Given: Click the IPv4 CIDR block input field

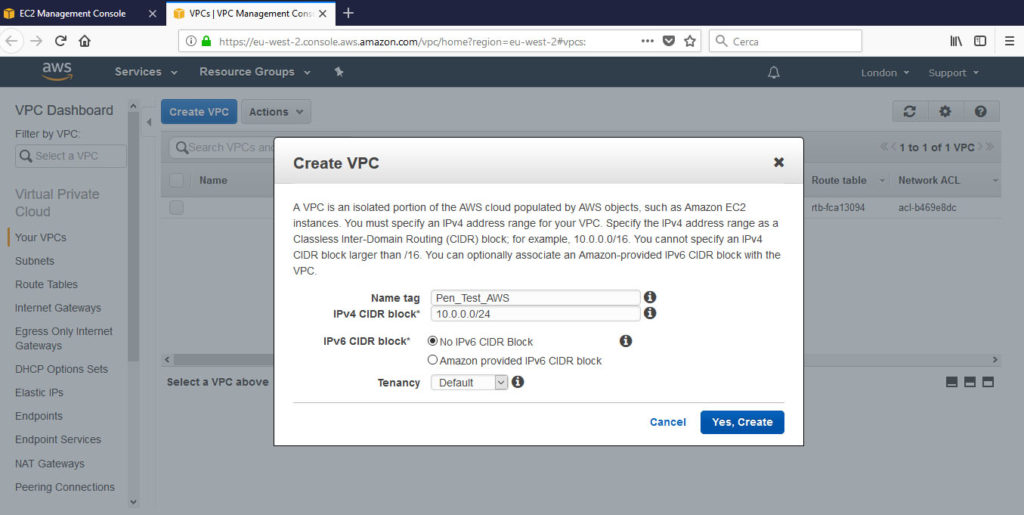Looking at the screenshot, I should [536, 314].
